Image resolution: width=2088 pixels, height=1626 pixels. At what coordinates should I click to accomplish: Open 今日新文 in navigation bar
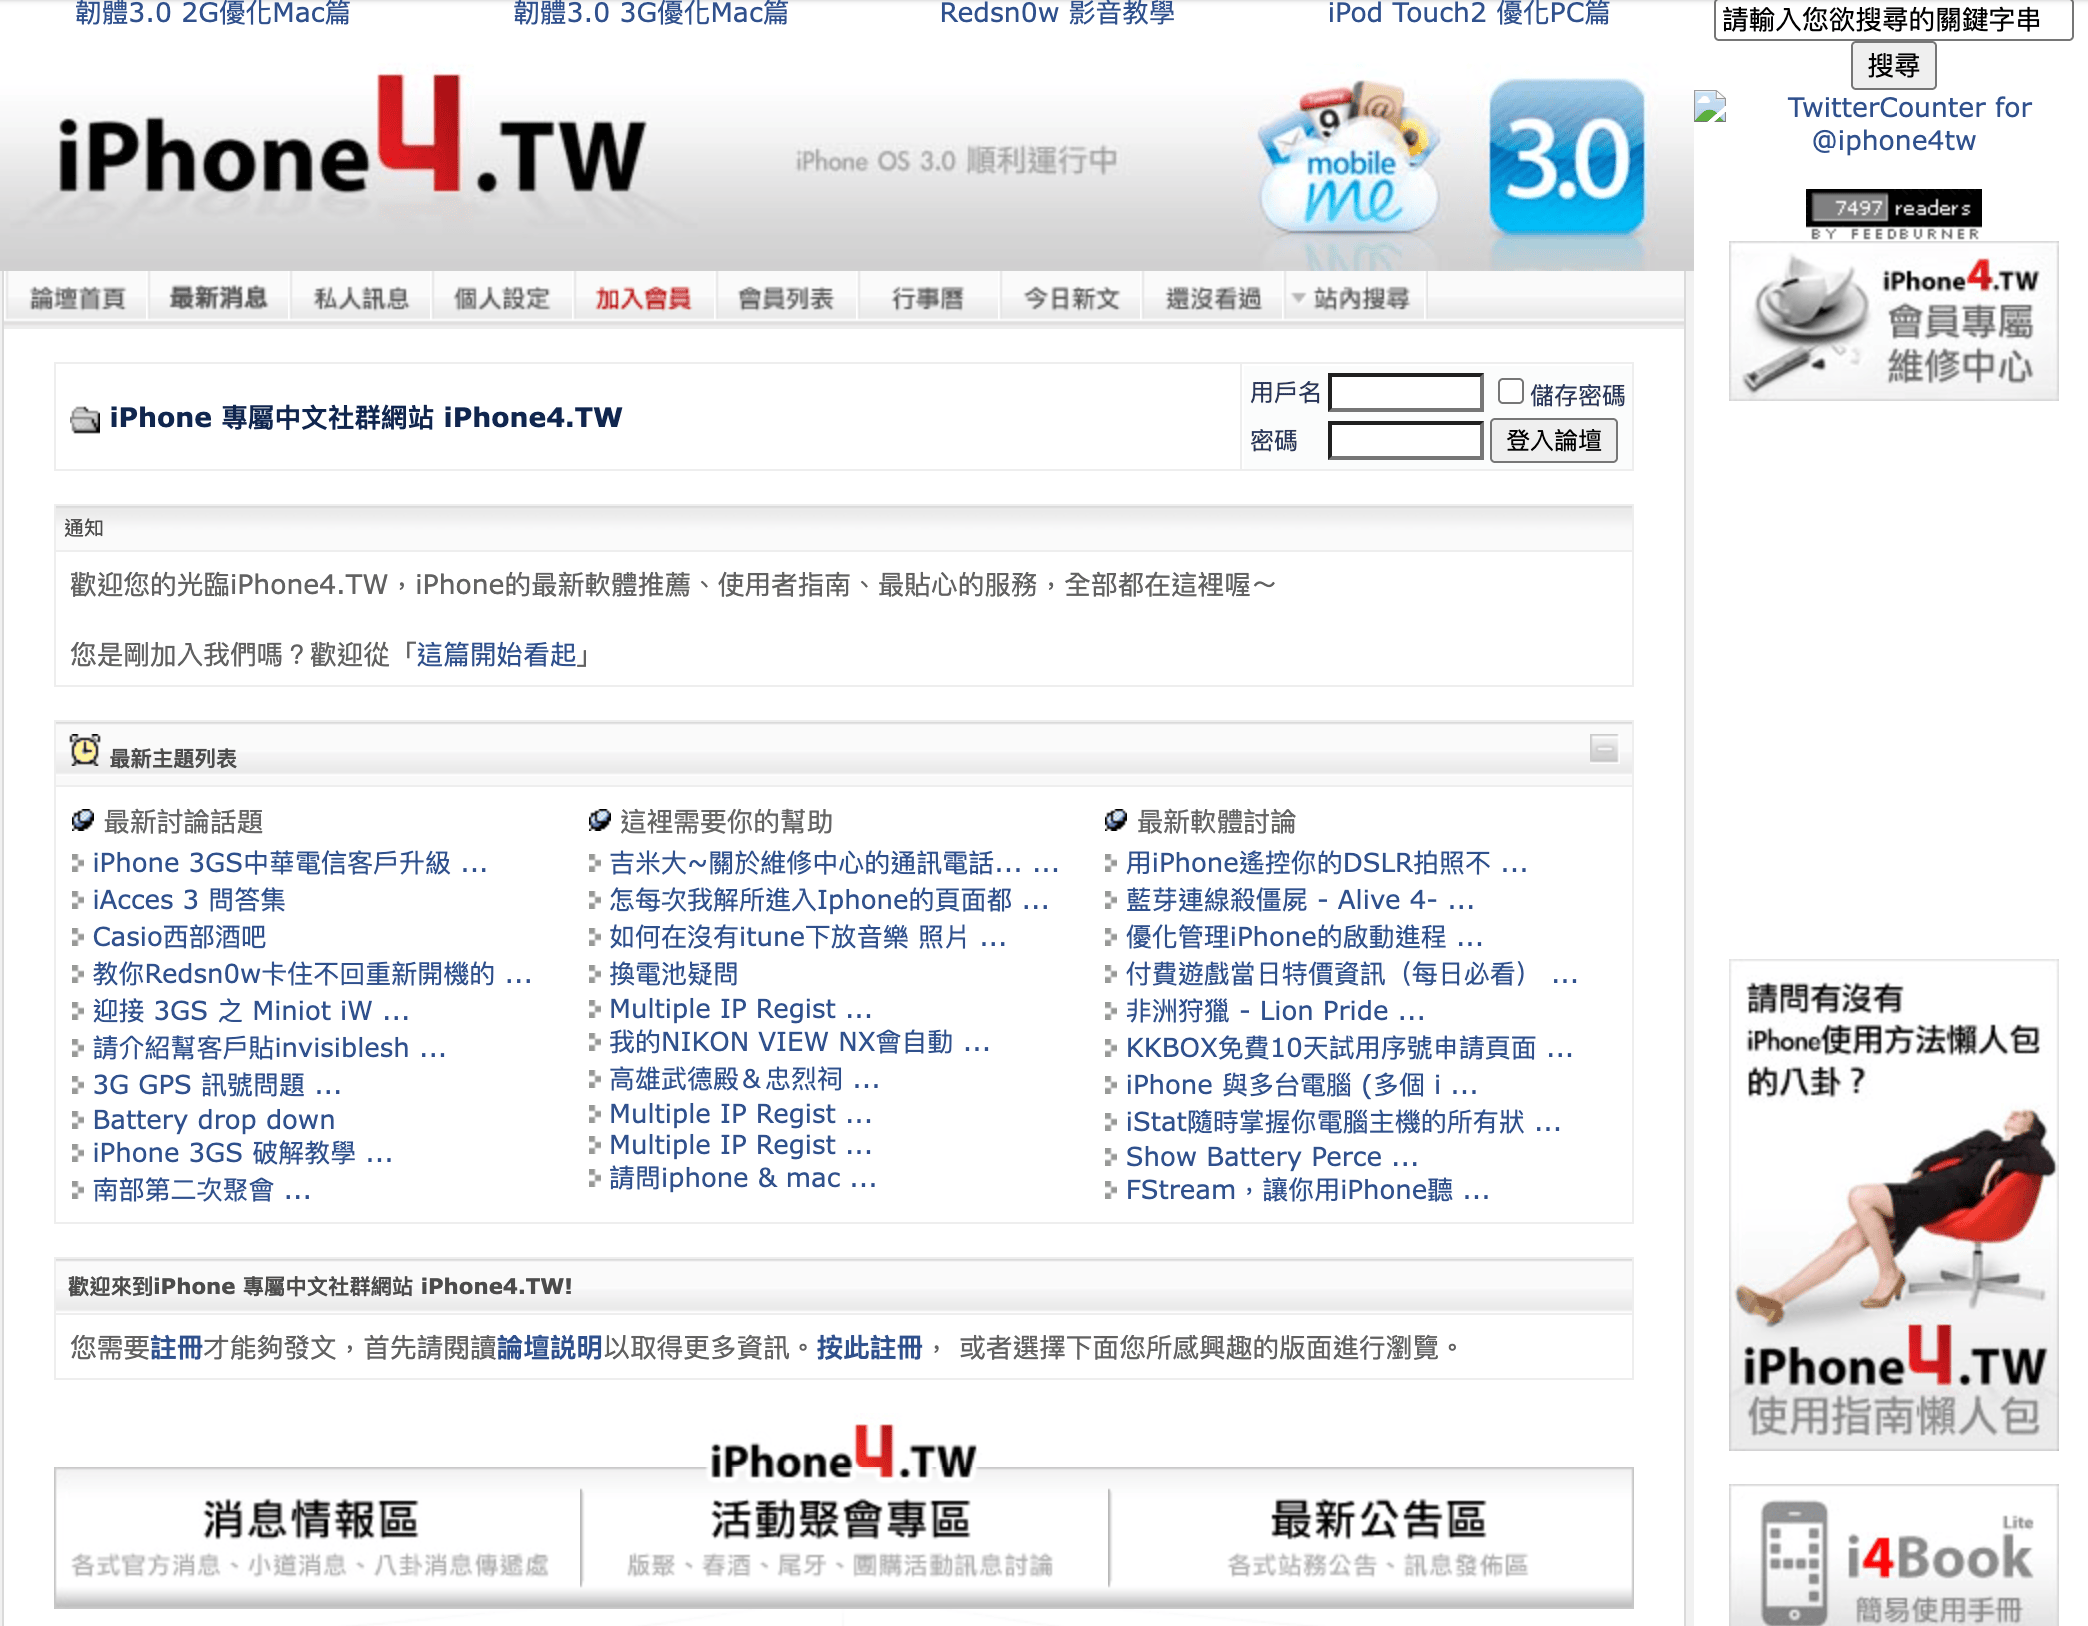[1072, 298]
